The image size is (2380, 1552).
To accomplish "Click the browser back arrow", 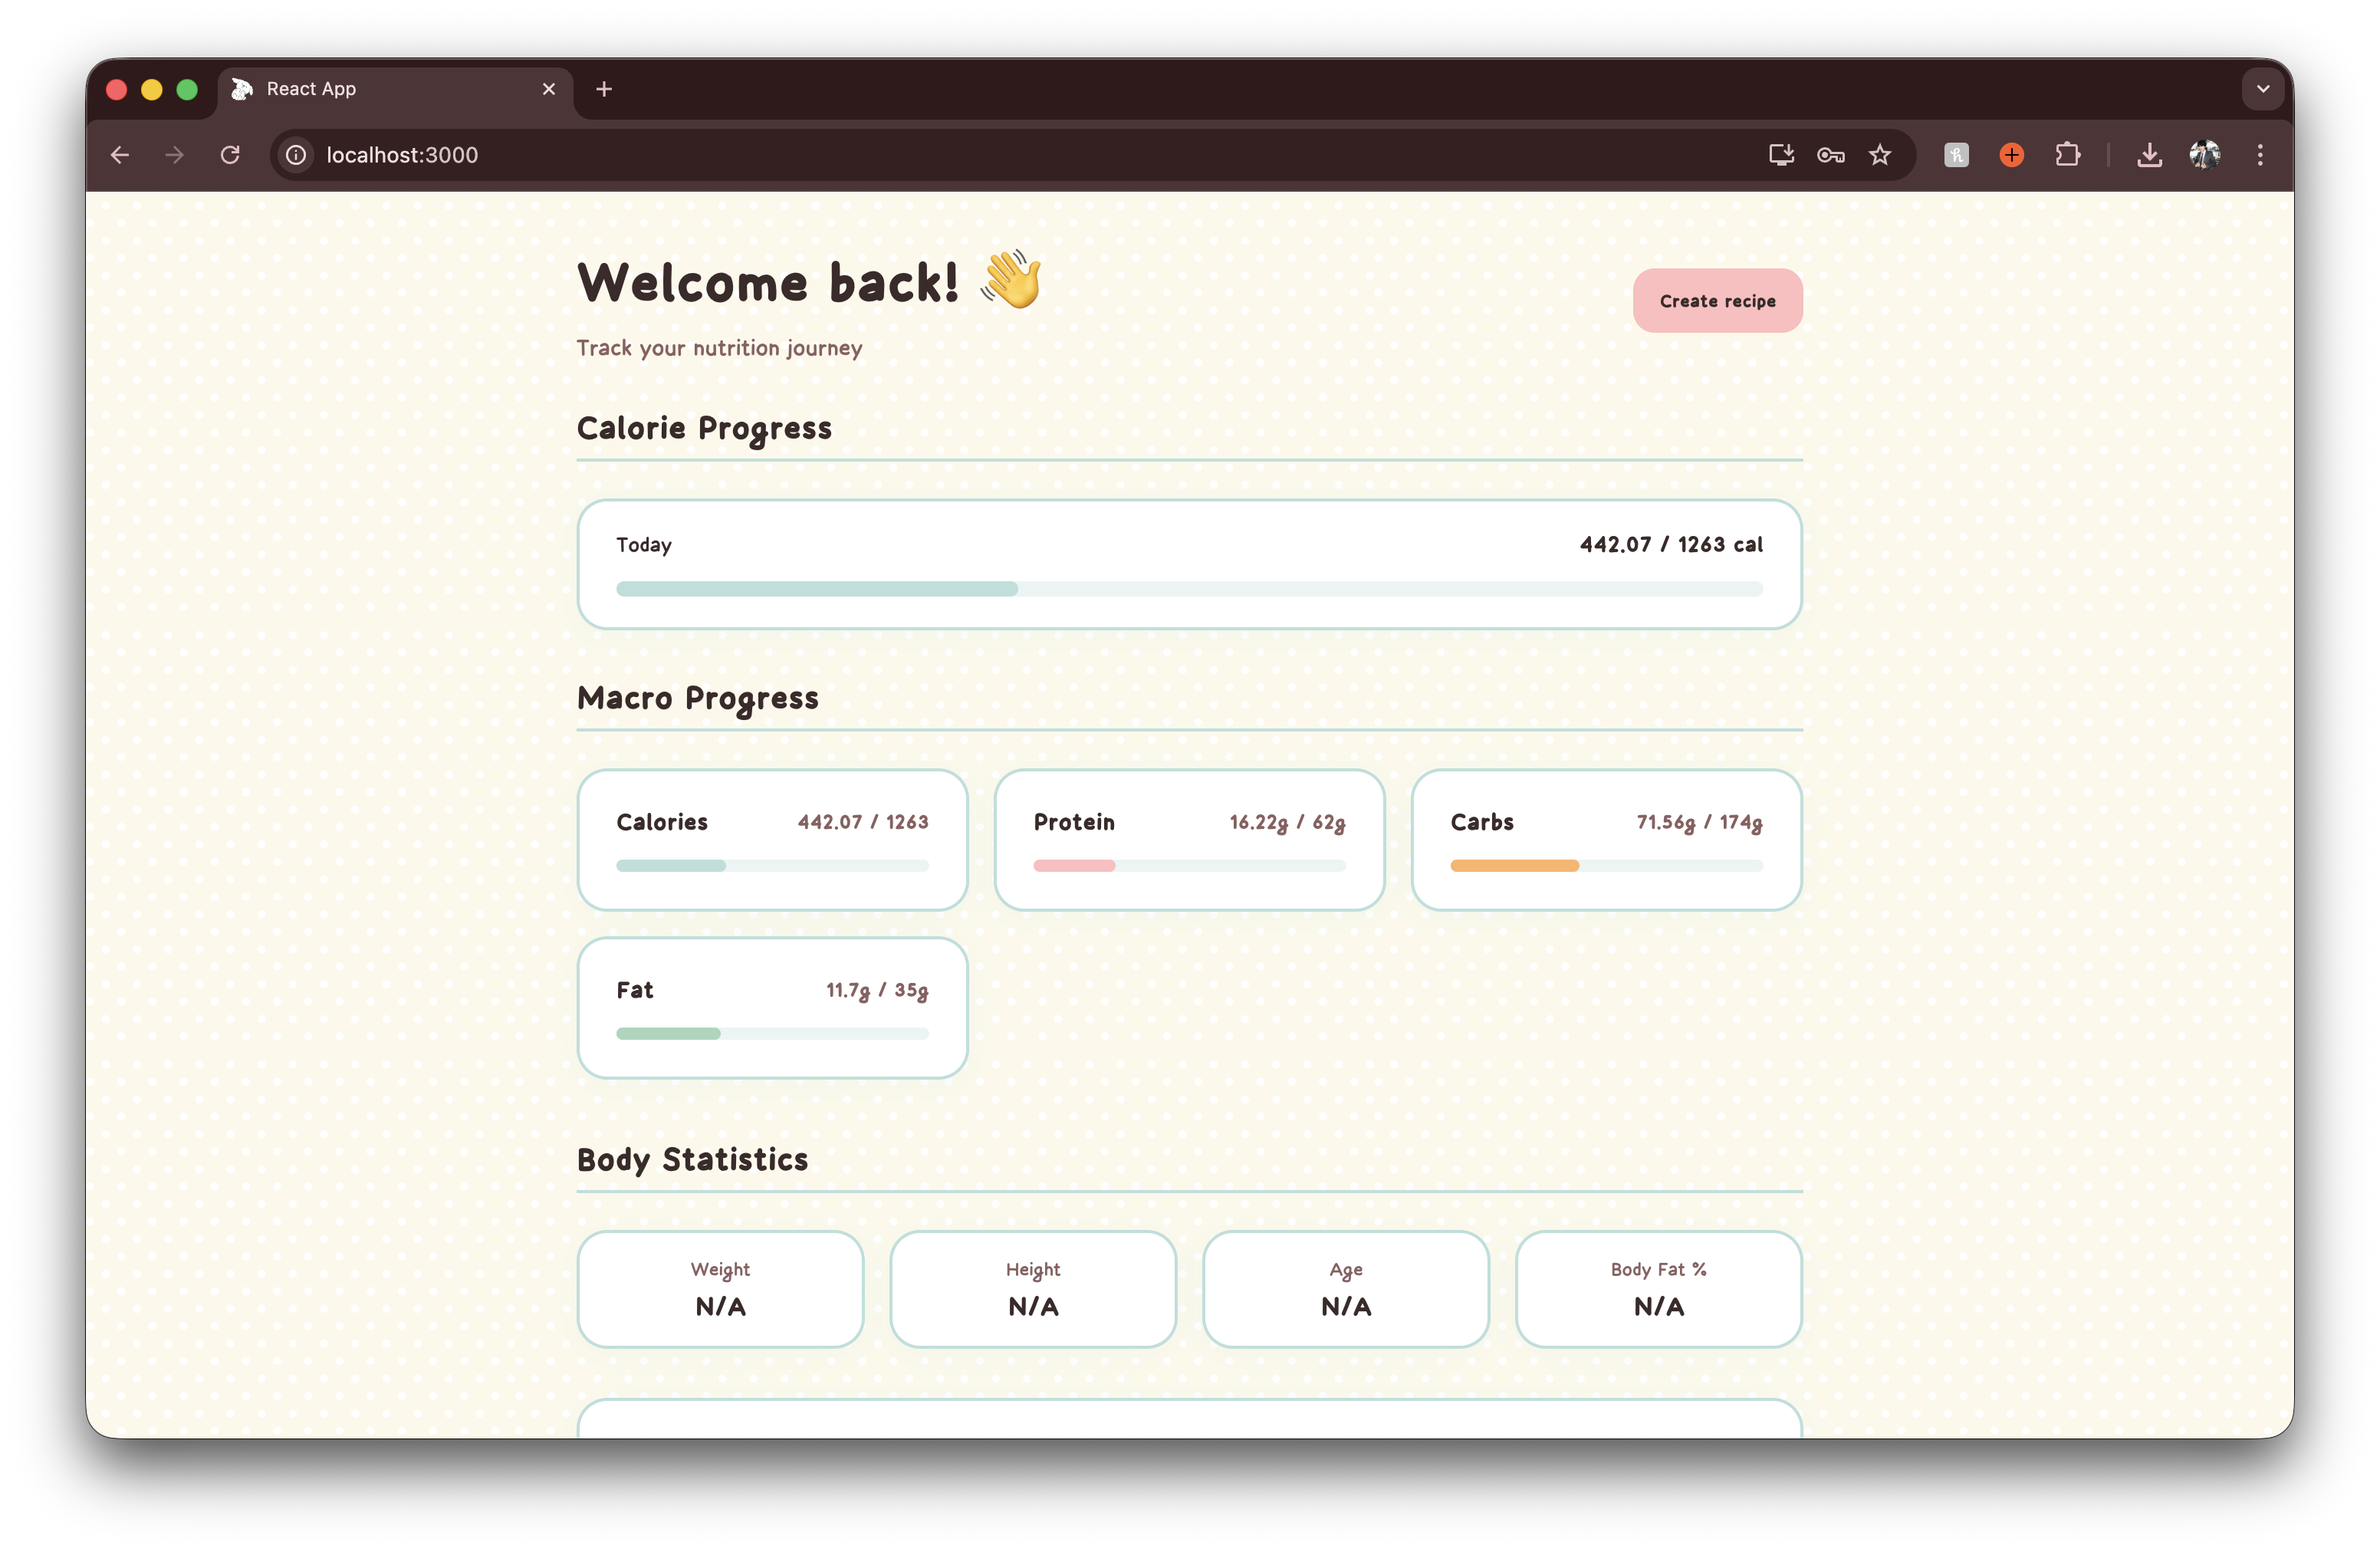I will tap(120, 155).
